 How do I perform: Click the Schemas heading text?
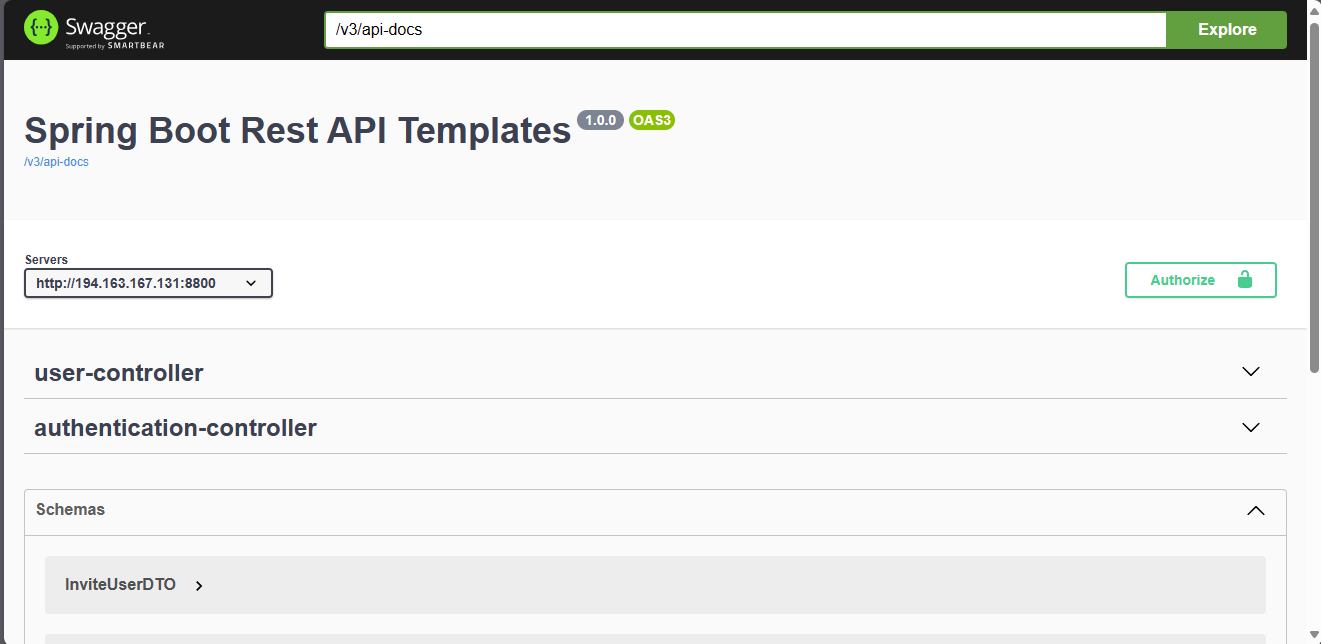click(x=70, y=509)
